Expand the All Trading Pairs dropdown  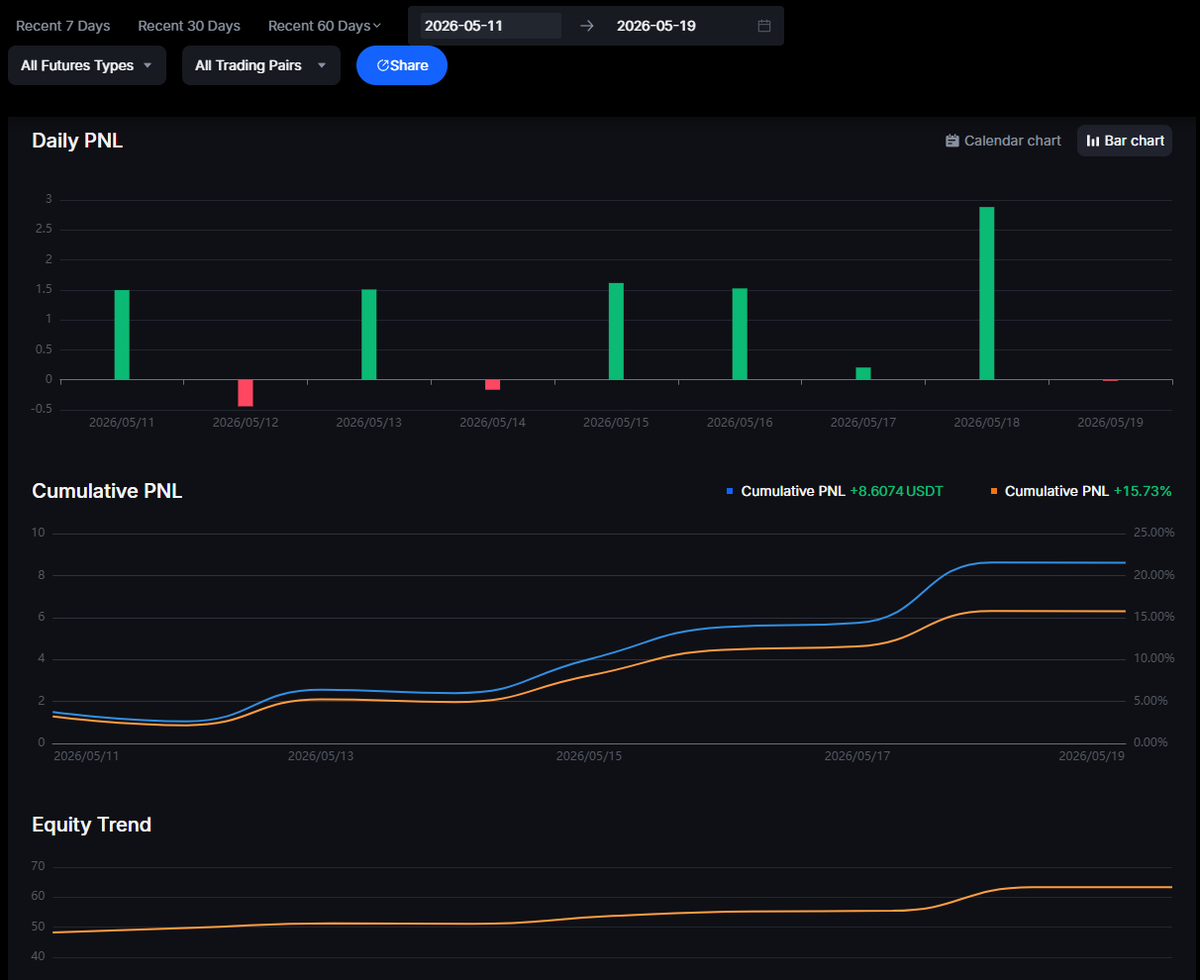[261, 65]
